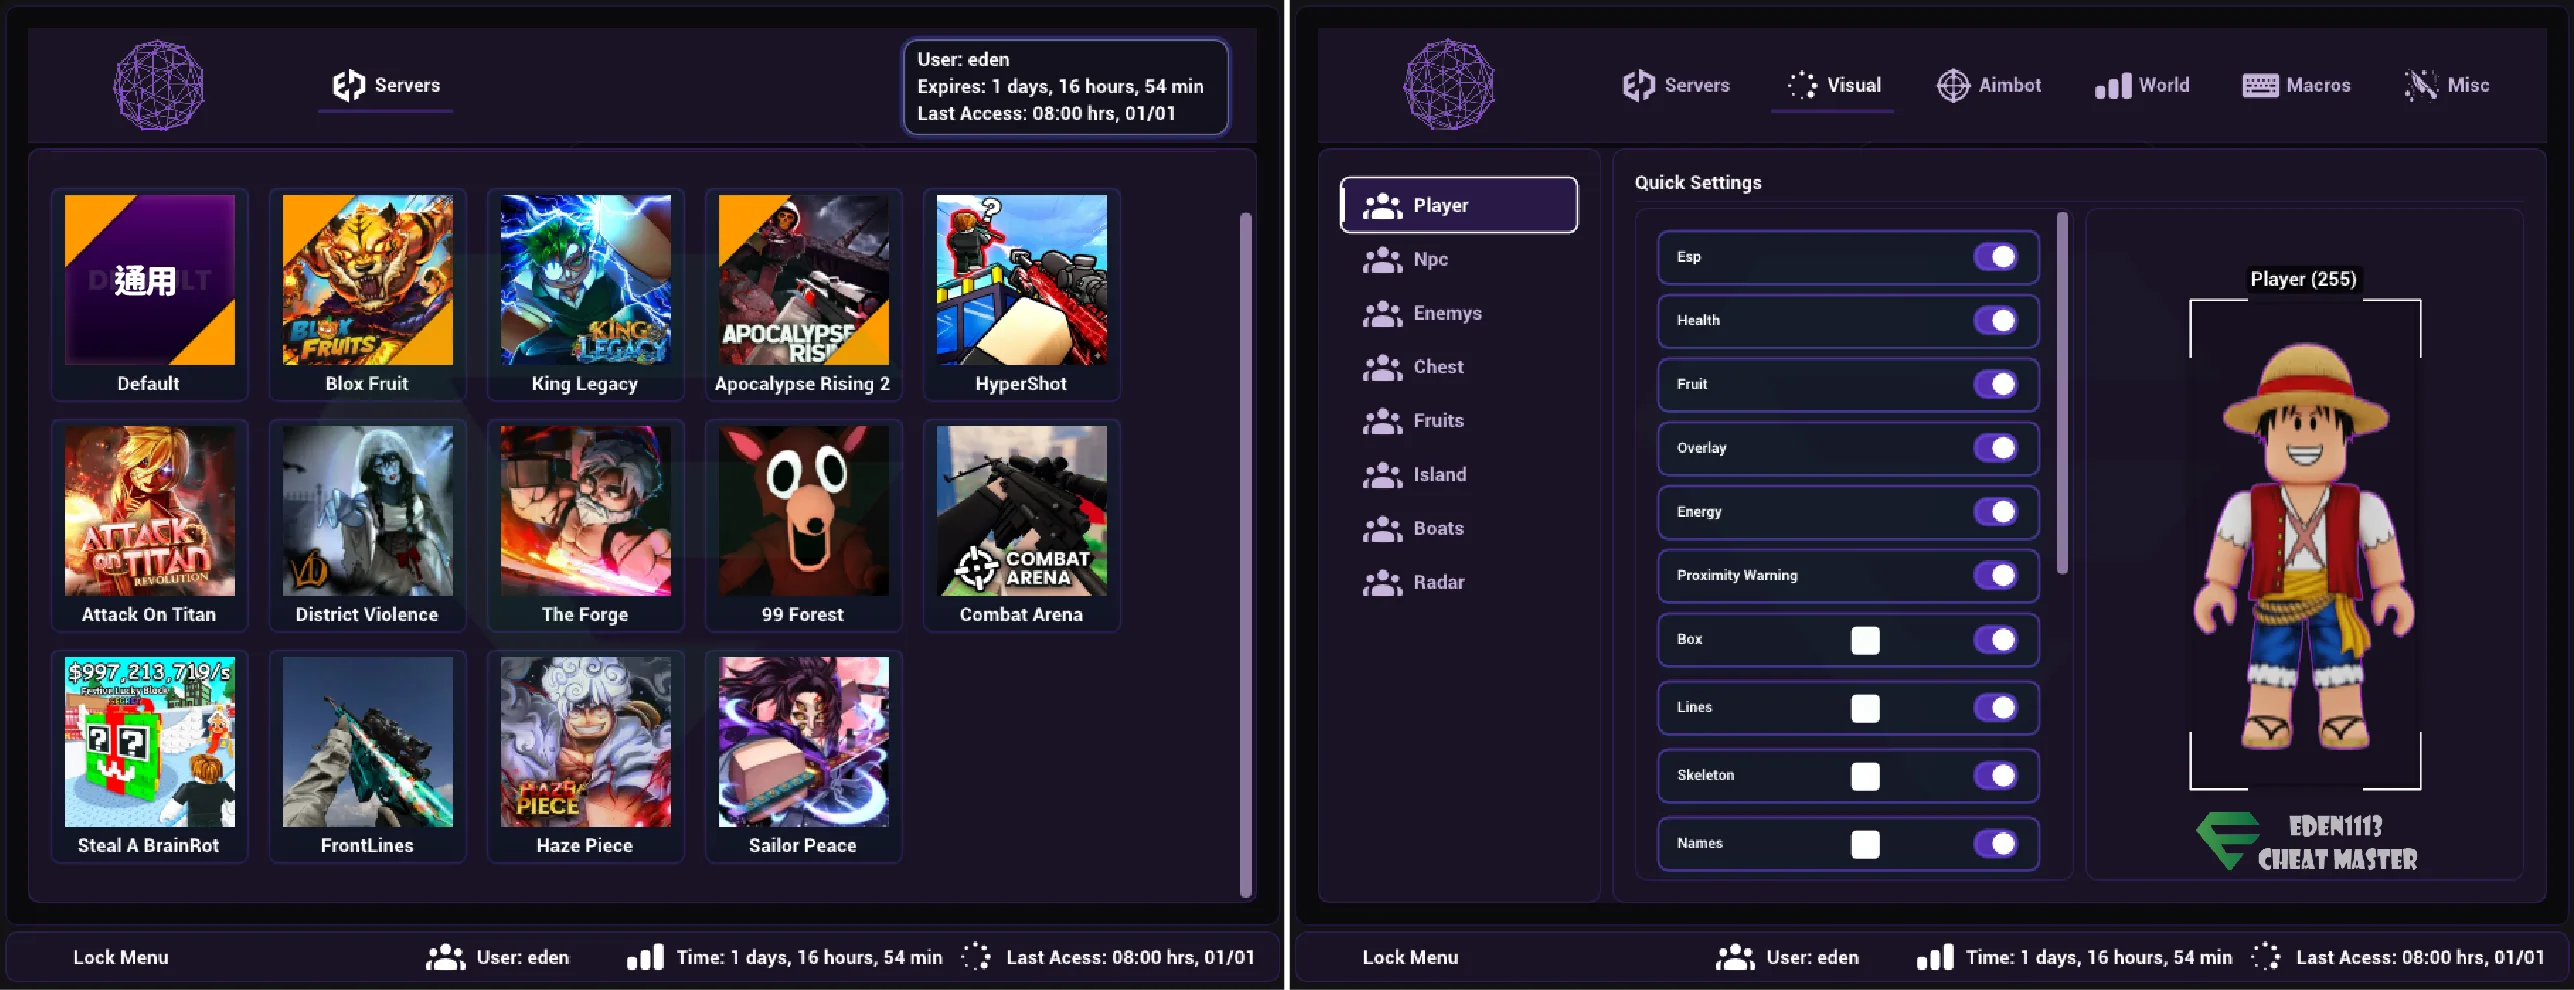Toggle the Health switch off
Screen dimensions: 2574x990
(1995, 321)
